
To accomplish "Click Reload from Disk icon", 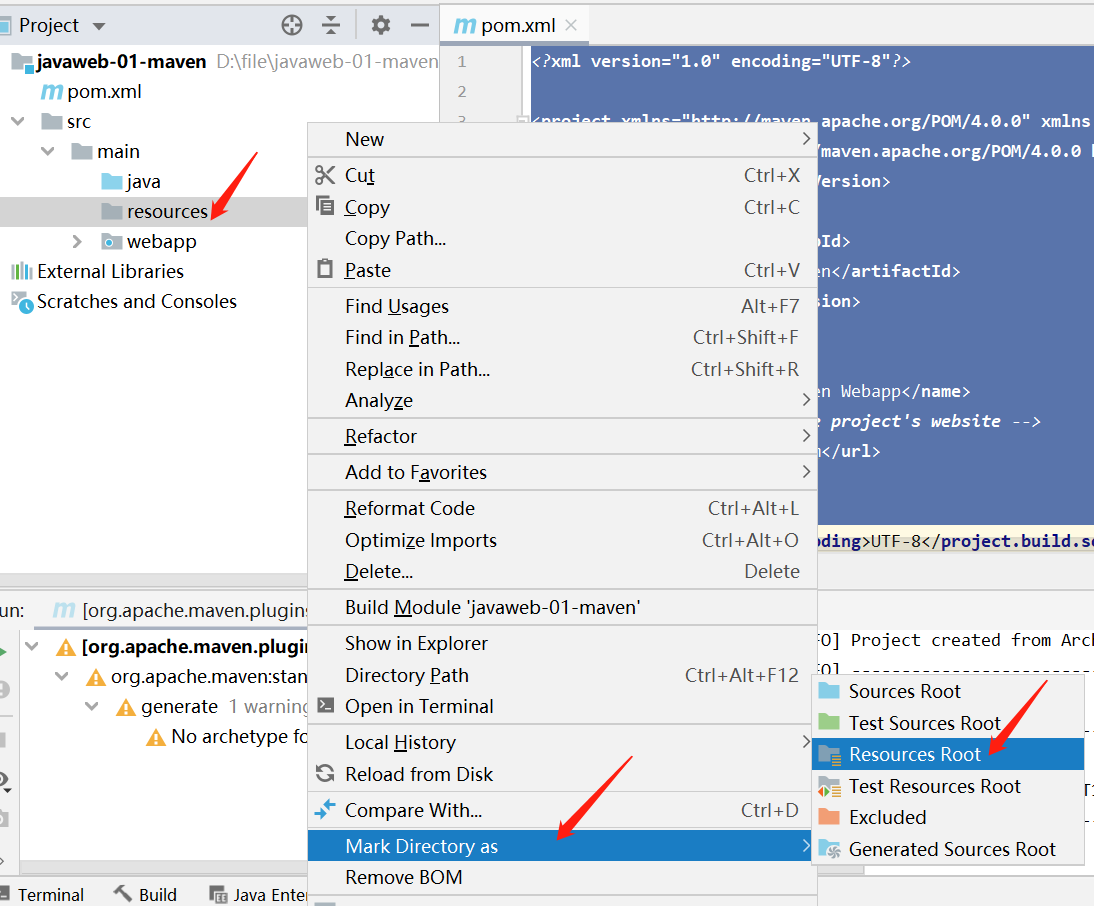I will [325, 773].
